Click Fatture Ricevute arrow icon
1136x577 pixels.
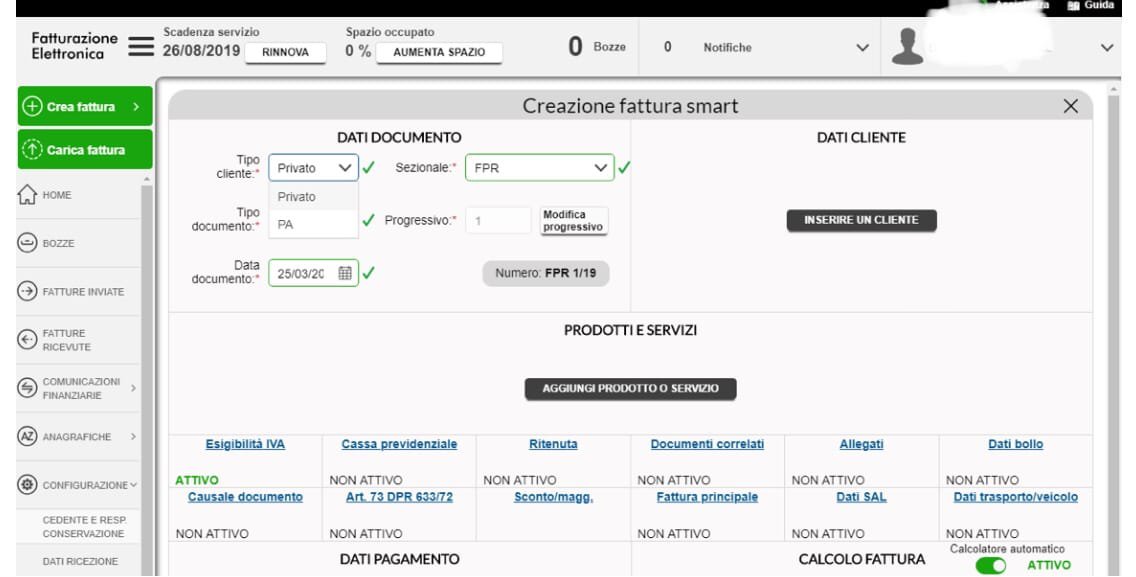[28, 340]
